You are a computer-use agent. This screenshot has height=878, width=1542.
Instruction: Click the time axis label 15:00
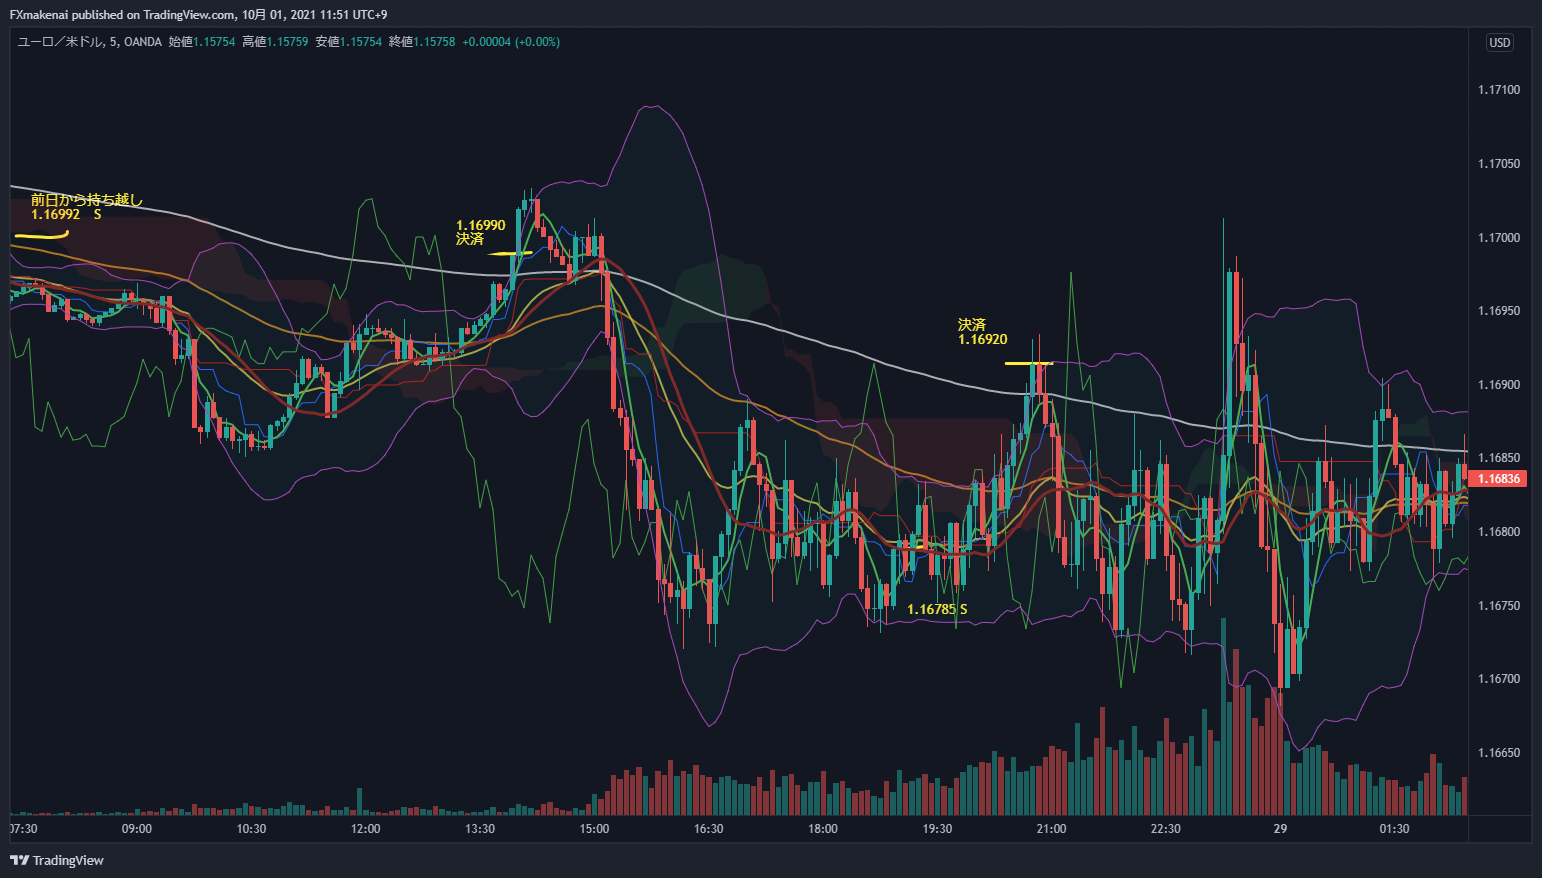[x=594, y=829]
